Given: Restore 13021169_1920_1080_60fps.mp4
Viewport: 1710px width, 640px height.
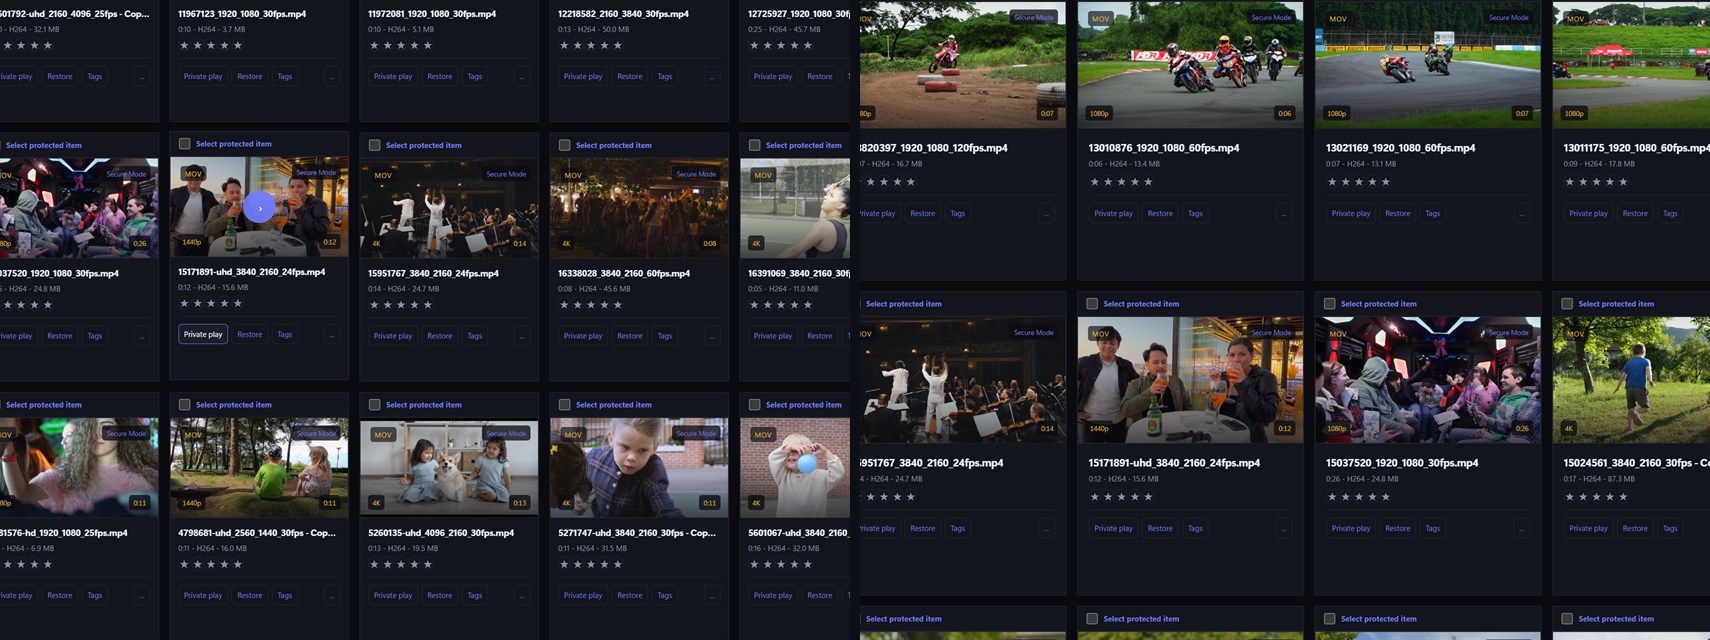Looking at the screenshot, I should 1398,213.
